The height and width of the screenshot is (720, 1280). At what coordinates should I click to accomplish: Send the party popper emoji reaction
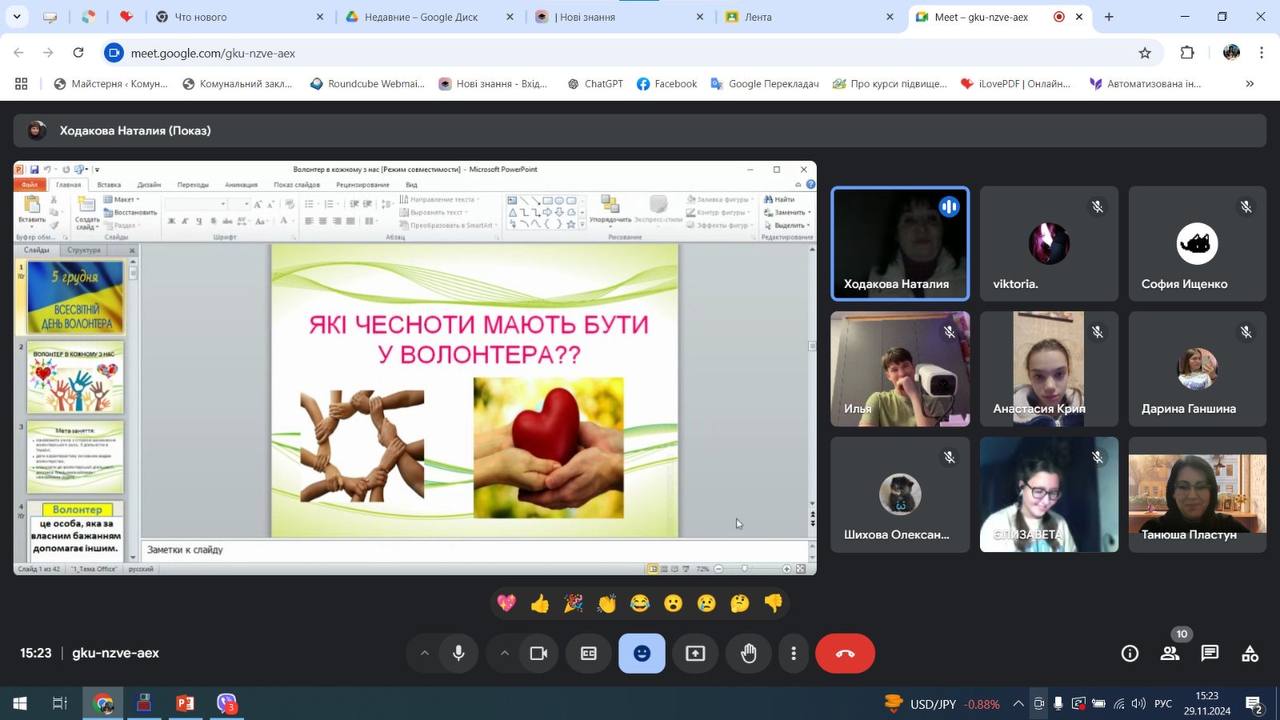[x=573, y=603]
